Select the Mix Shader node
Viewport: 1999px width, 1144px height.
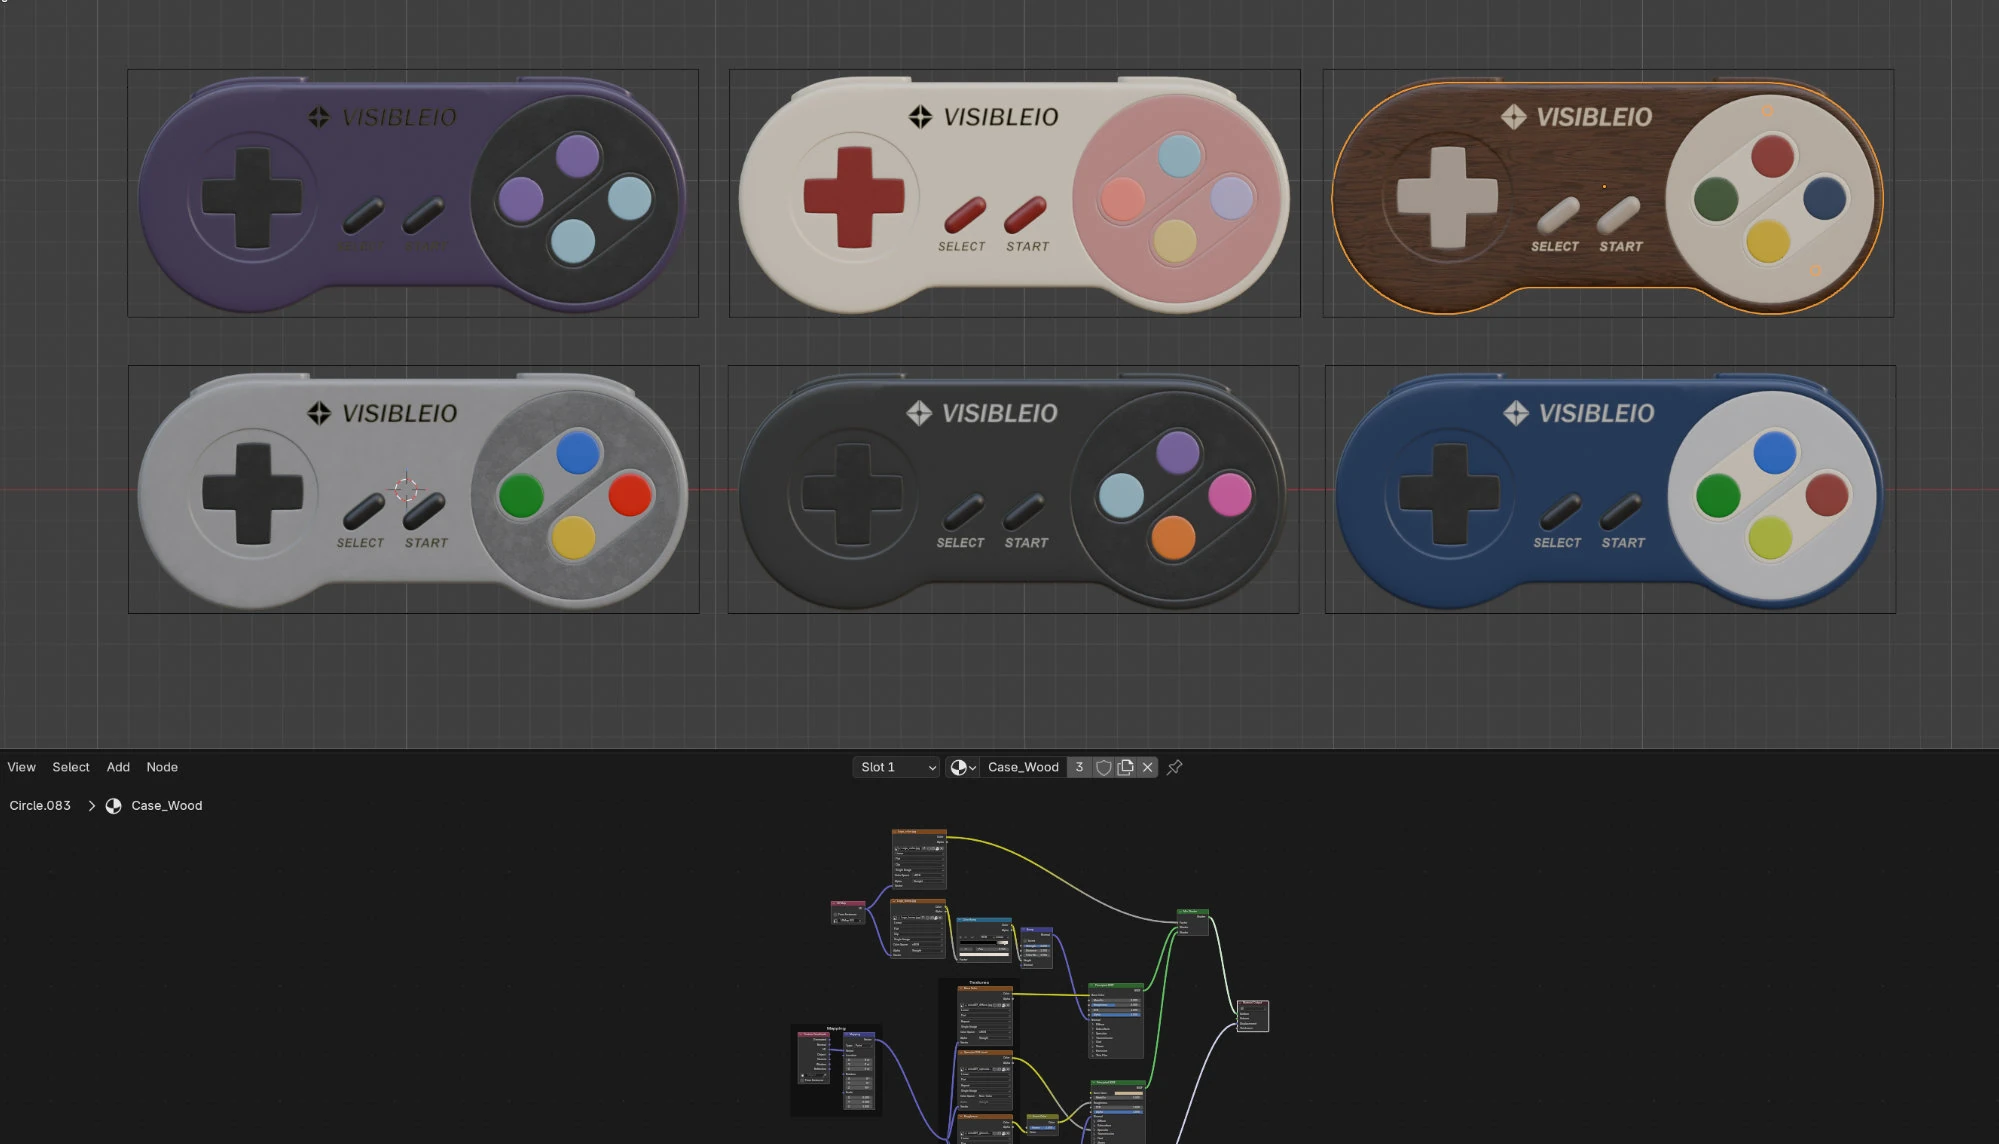(1193, 921)
